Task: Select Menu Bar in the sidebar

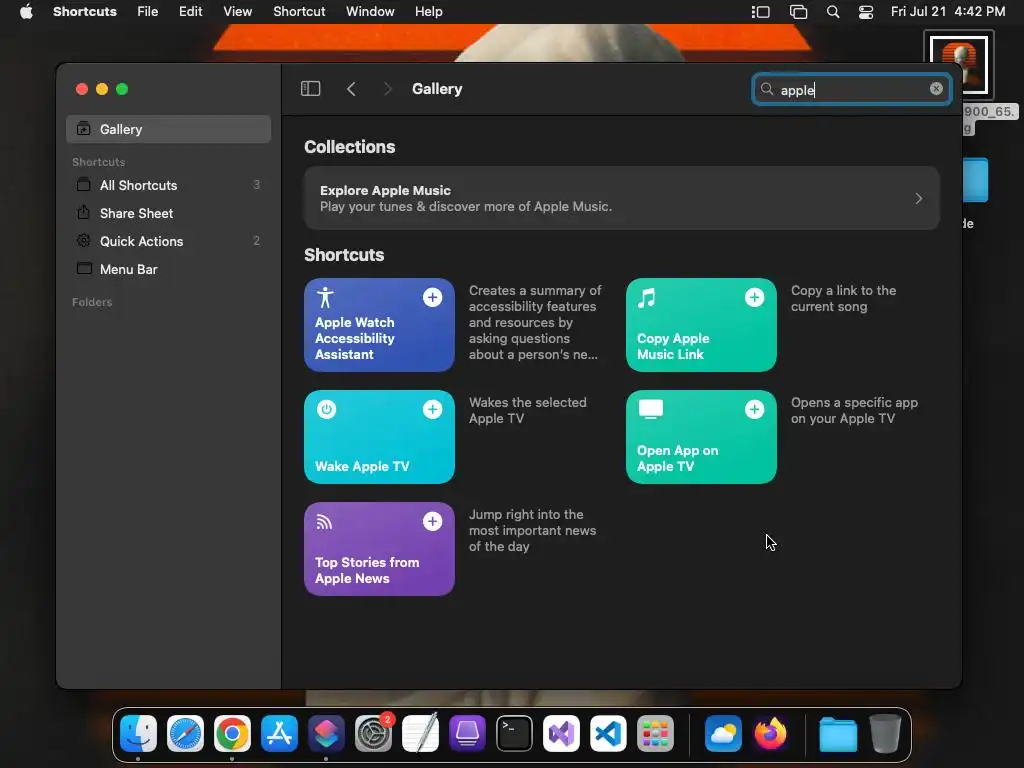Action: [168, 269]
